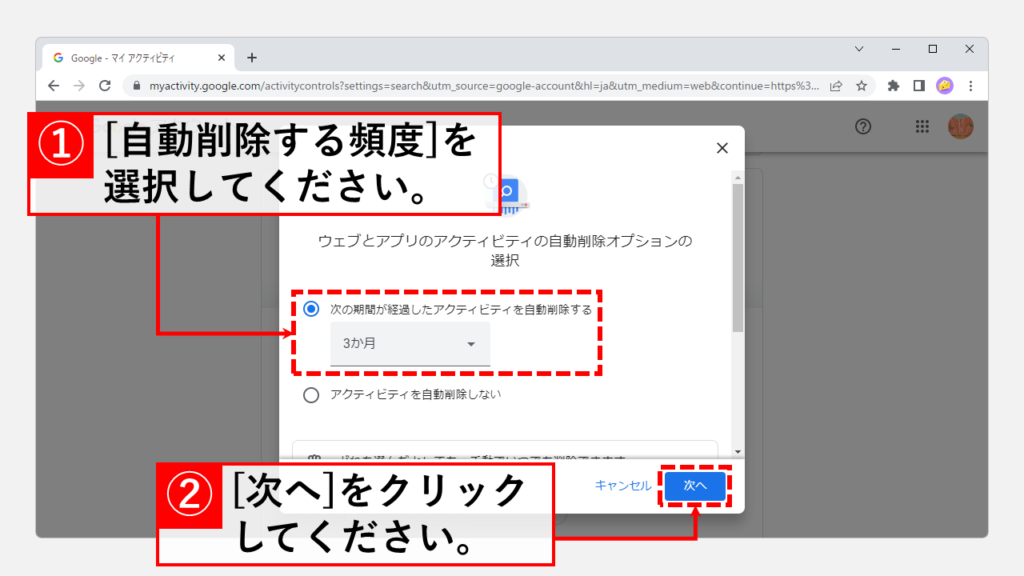The image size is (1024, 576).
Task: Open the Extensions puzzle icon
Action: [x=893, y=86]
